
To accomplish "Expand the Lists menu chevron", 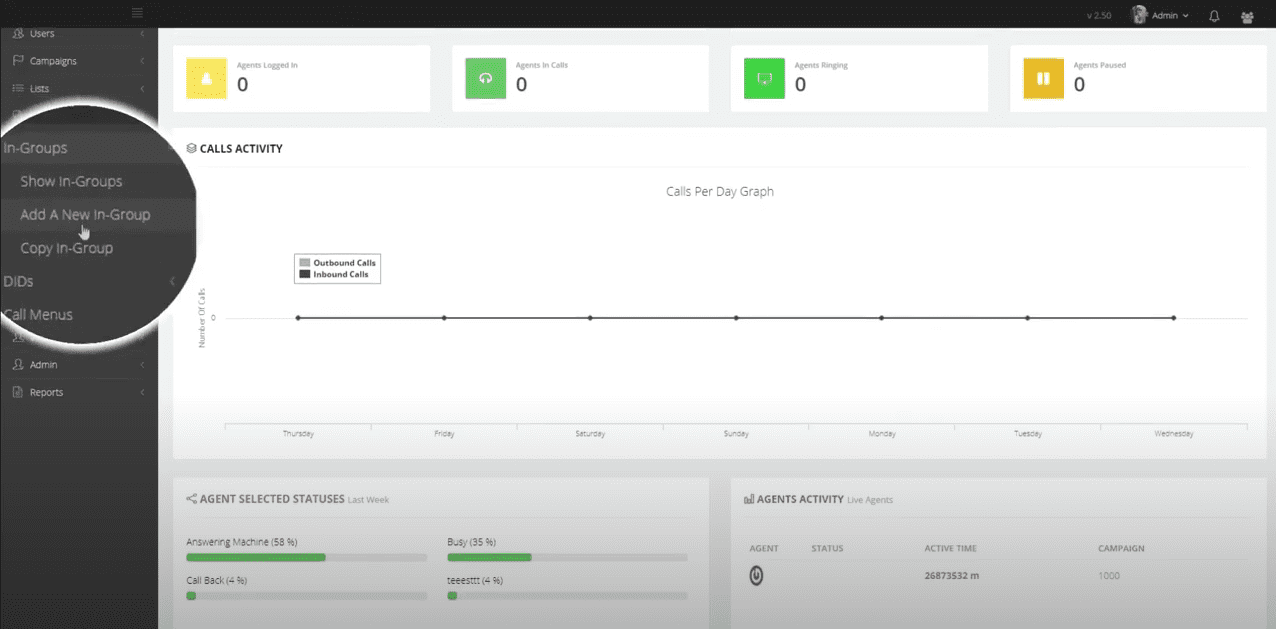I will 142,89.
